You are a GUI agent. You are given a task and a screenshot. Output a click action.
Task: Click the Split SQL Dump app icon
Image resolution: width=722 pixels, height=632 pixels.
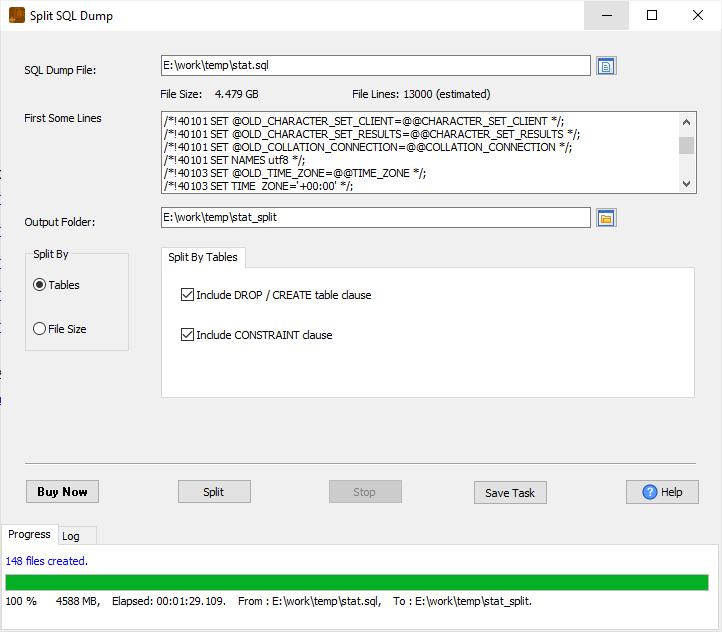16,16
